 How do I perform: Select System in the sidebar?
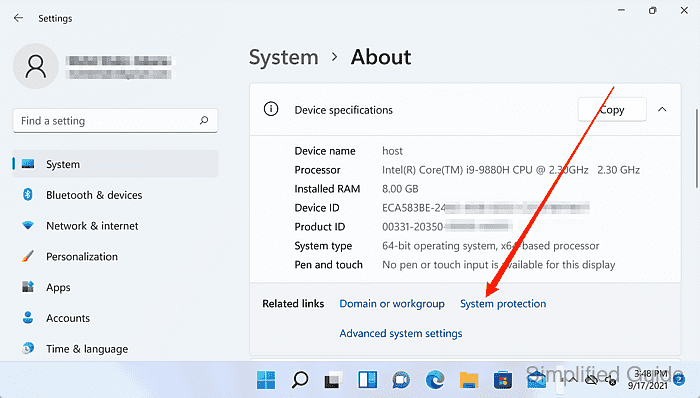(x=116, y=164)
